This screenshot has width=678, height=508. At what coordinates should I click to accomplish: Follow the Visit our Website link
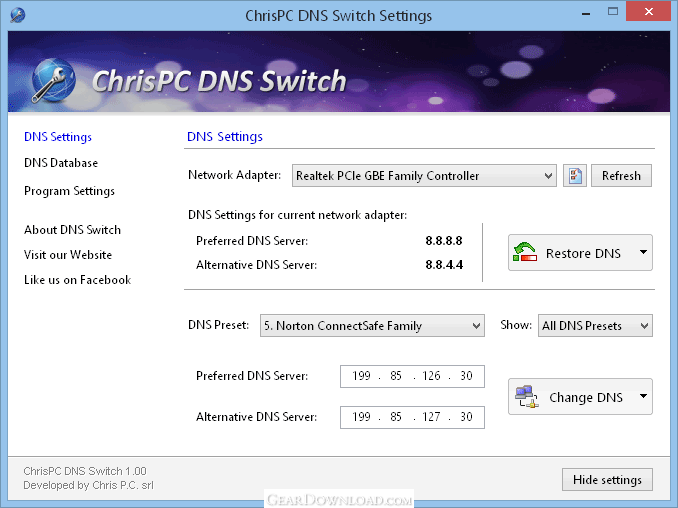pyautogui.click(x=68, y=255)
